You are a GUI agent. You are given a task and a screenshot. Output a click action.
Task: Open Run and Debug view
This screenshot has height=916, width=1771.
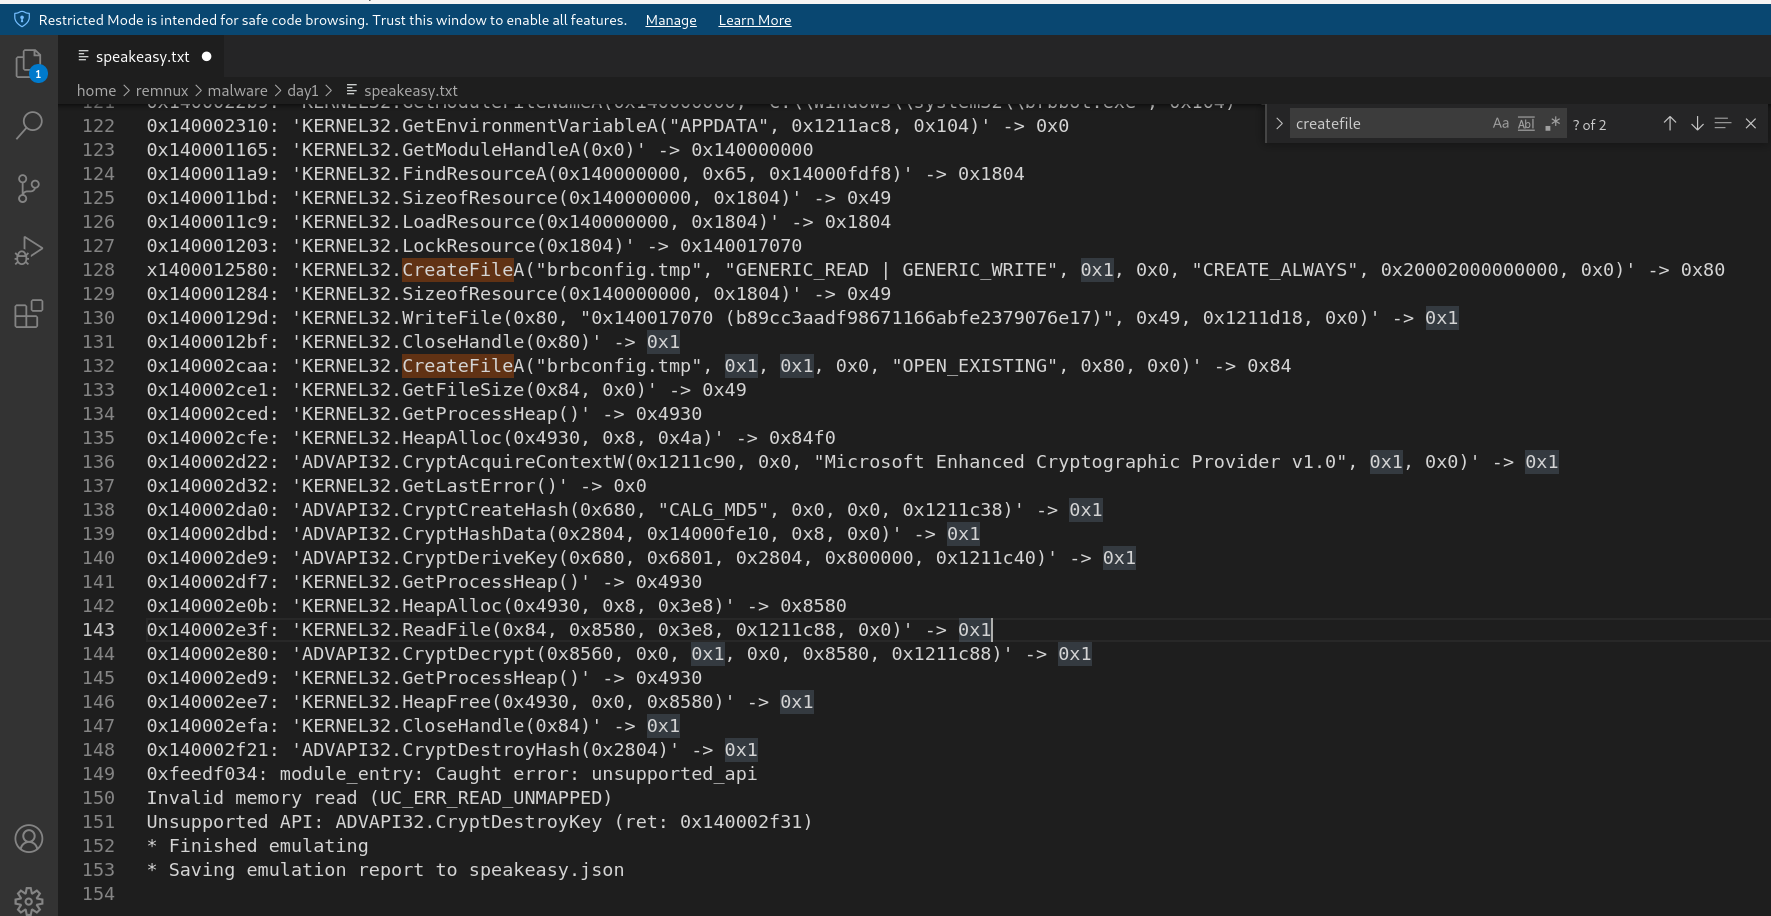pyautogui.click(x=29, y=251)
